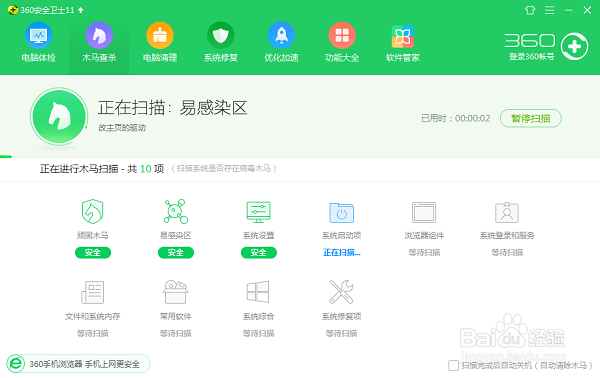Click 等待扫描 under 系统综合
The image size is (600, 378).
coord(259,334)
